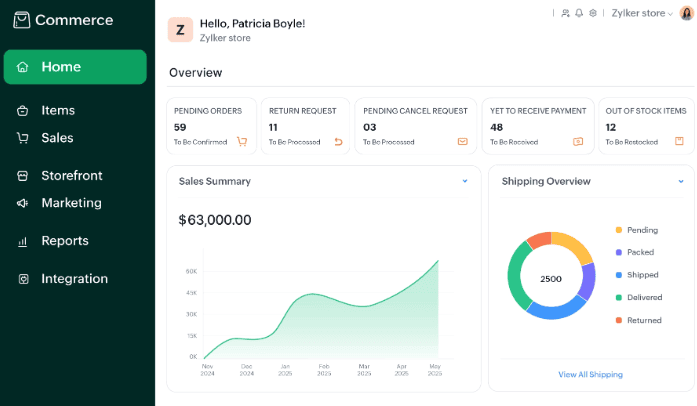The height and width of the screenshot is (406, 697).
Task: Click the notifications bell icon
Action: [579, 13]
